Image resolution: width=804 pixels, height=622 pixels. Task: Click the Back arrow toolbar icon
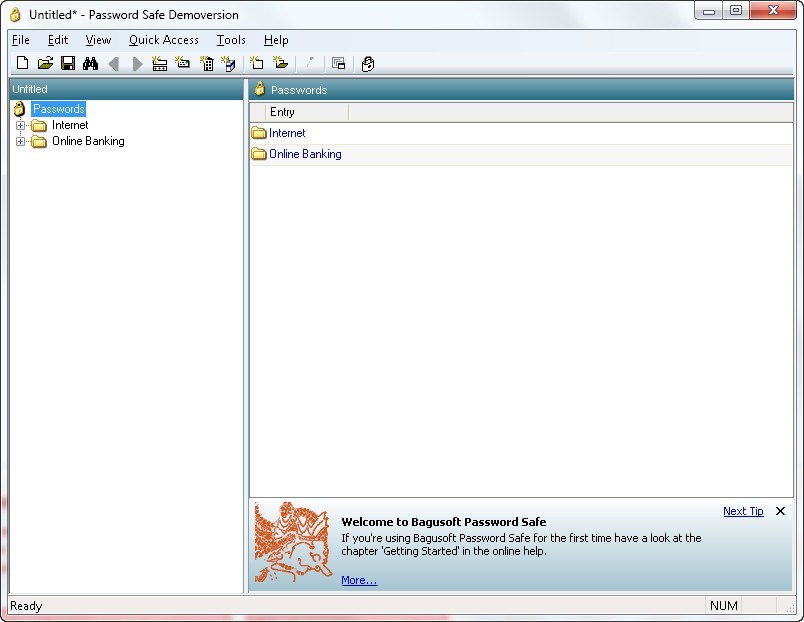(114, 64)
